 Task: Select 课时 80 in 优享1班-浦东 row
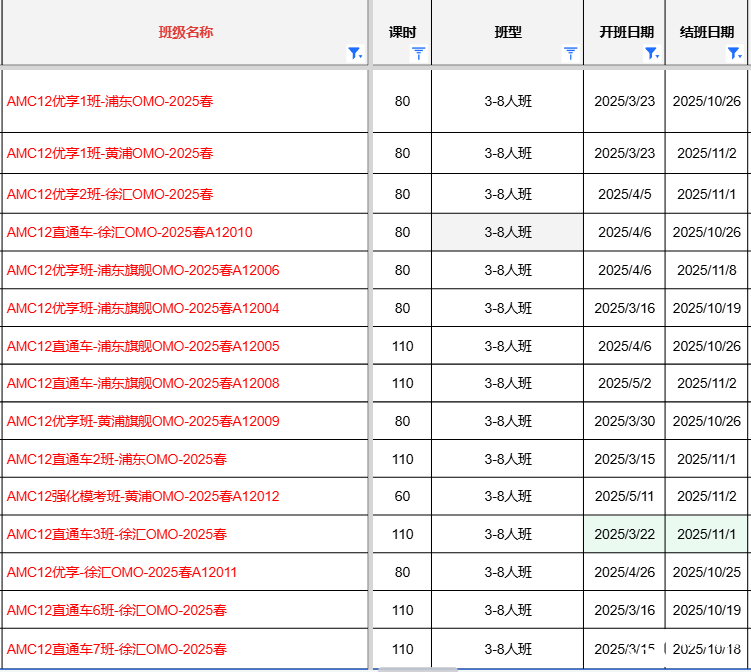click(402, 101)
